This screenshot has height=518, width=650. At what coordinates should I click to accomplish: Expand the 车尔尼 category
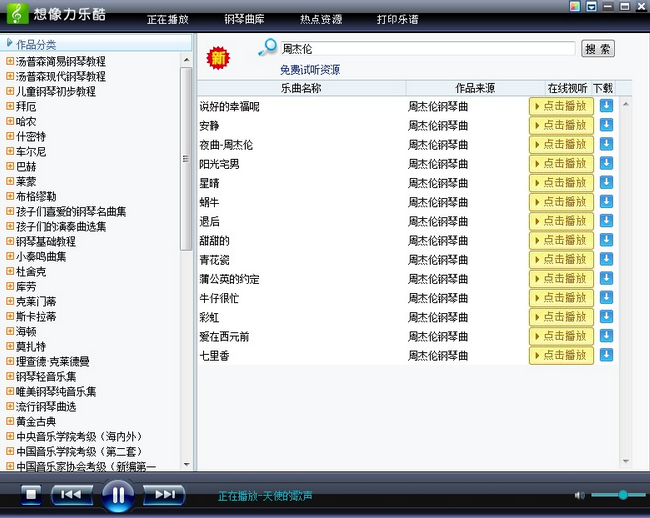[10, 151]
